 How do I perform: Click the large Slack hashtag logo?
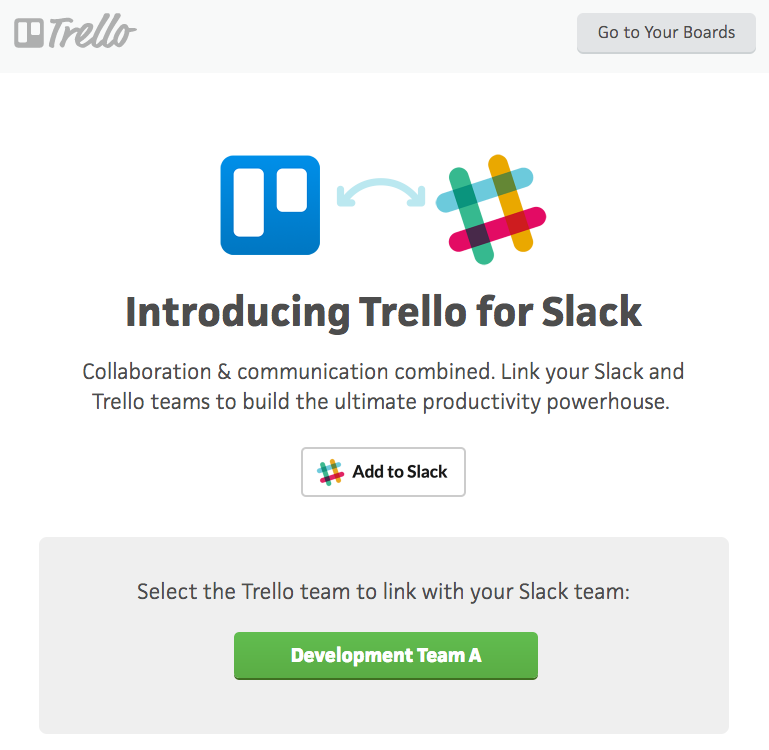pos(491,209)
